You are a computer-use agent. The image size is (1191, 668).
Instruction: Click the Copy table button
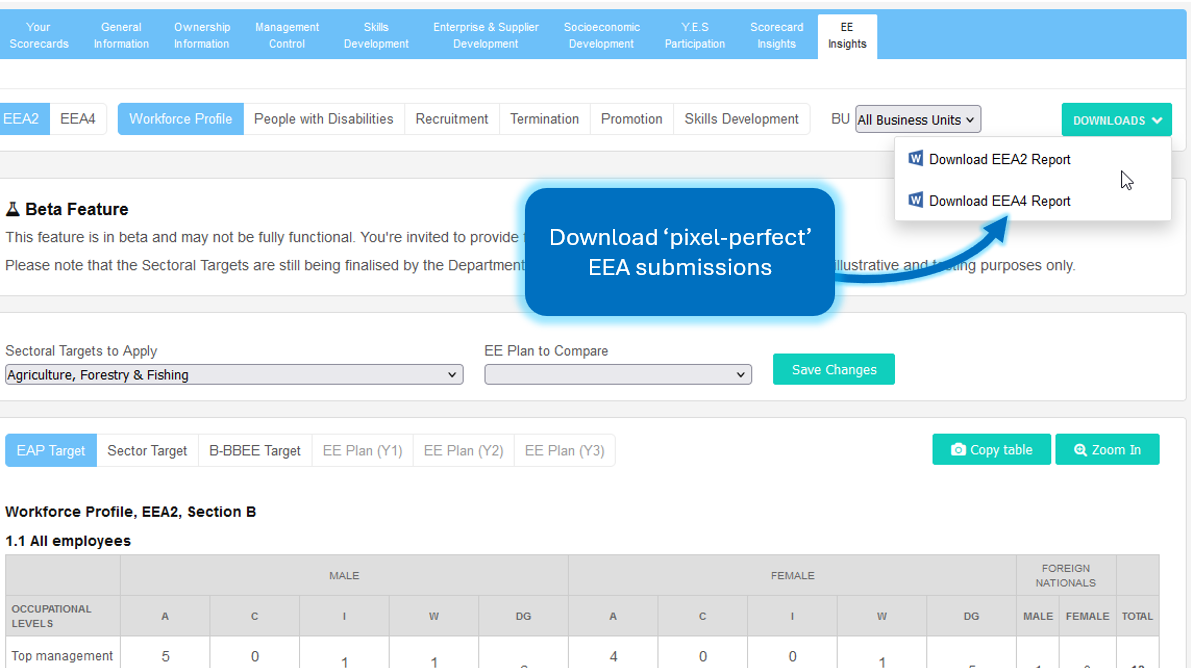pyautogui.click(x=991, y=450)
